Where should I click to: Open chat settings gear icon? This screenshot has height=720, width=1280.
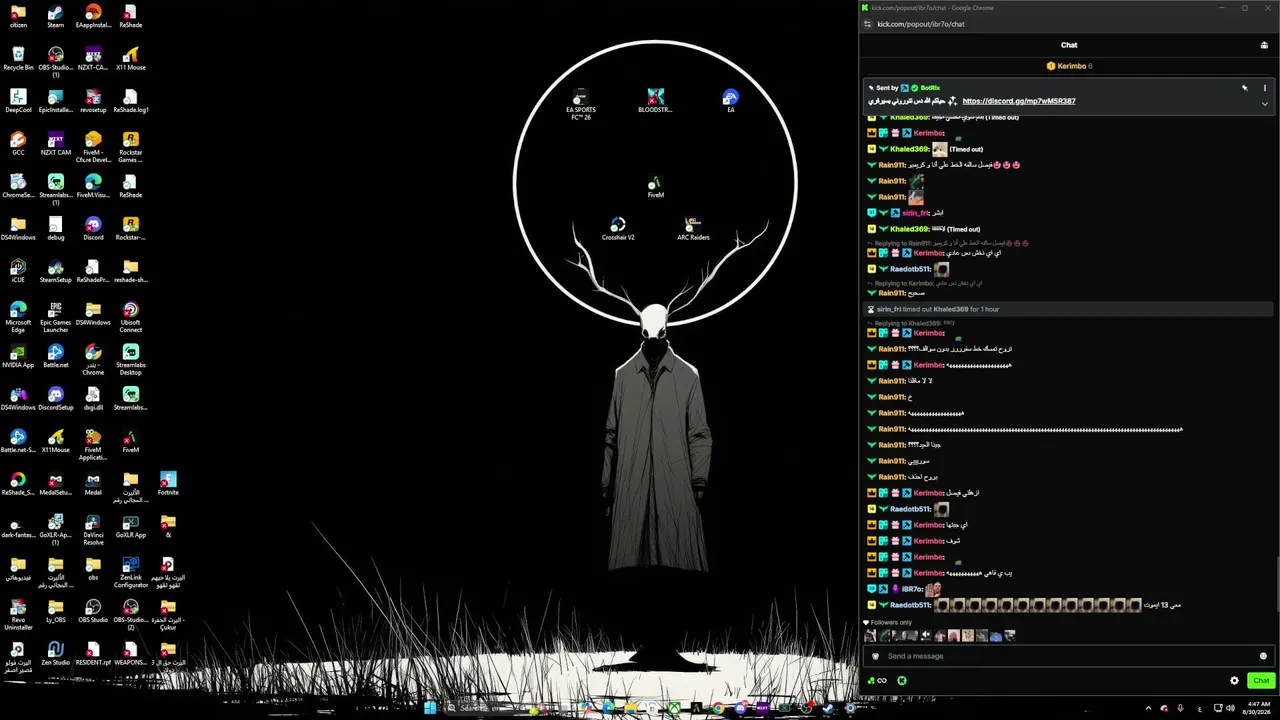tap(1234, 680)
